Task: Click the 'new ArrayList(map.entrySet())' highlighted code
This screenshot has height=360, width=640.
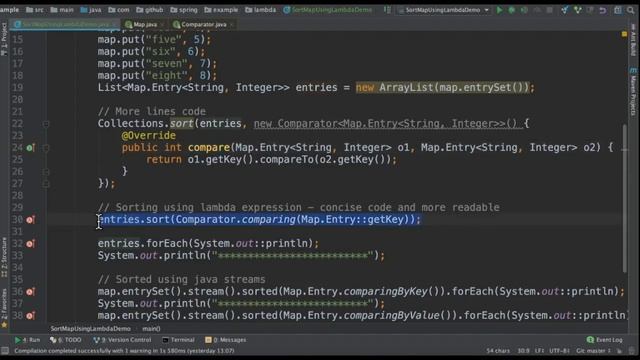Action: point(442,88)
